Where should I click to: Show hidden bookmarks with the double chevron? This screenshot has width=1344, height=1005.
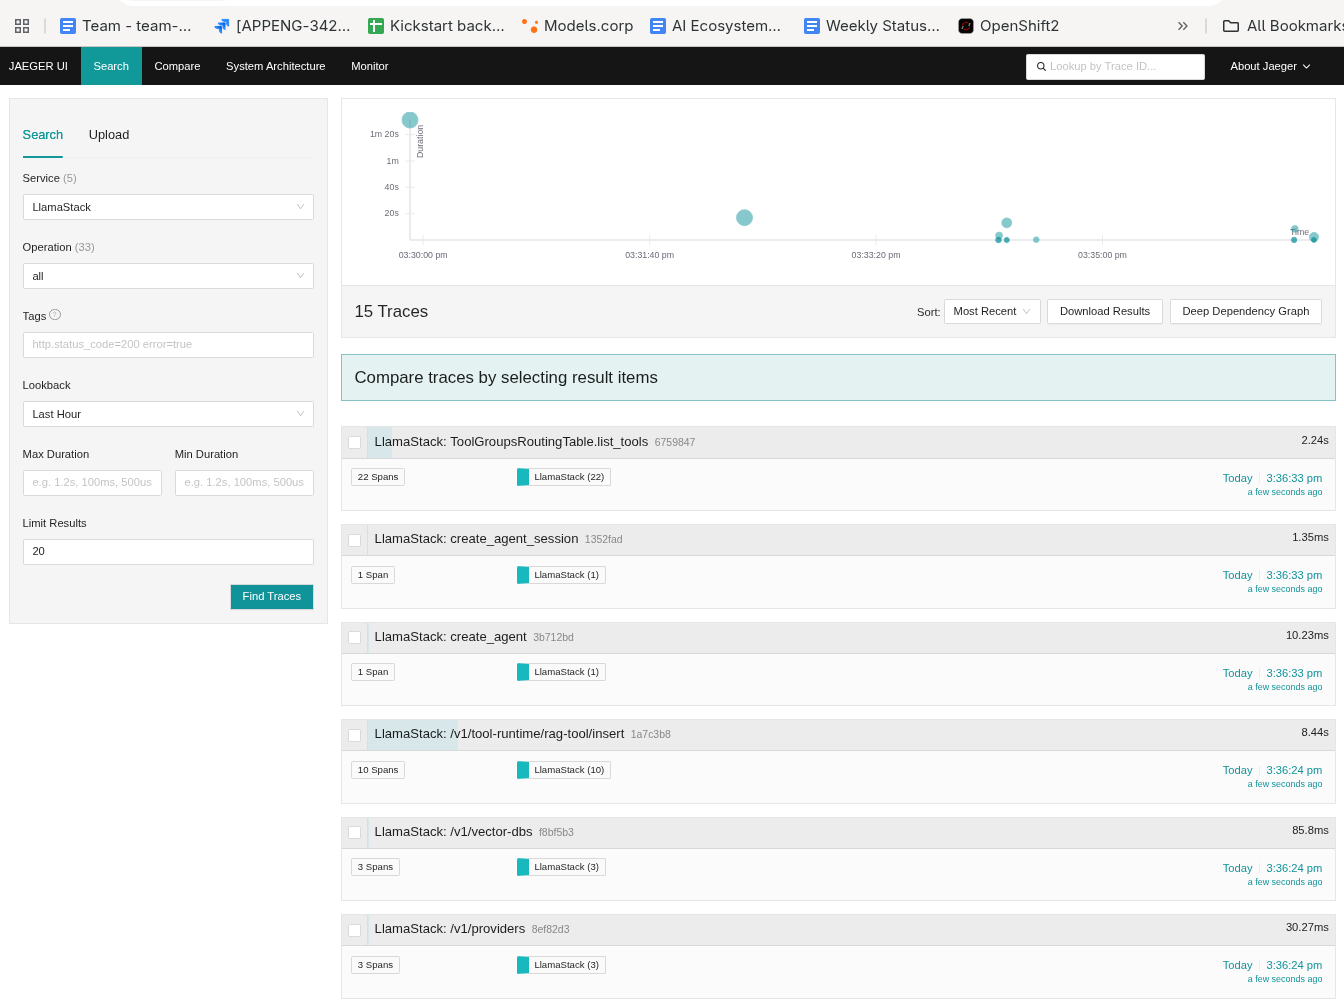tap(1182, 26)
